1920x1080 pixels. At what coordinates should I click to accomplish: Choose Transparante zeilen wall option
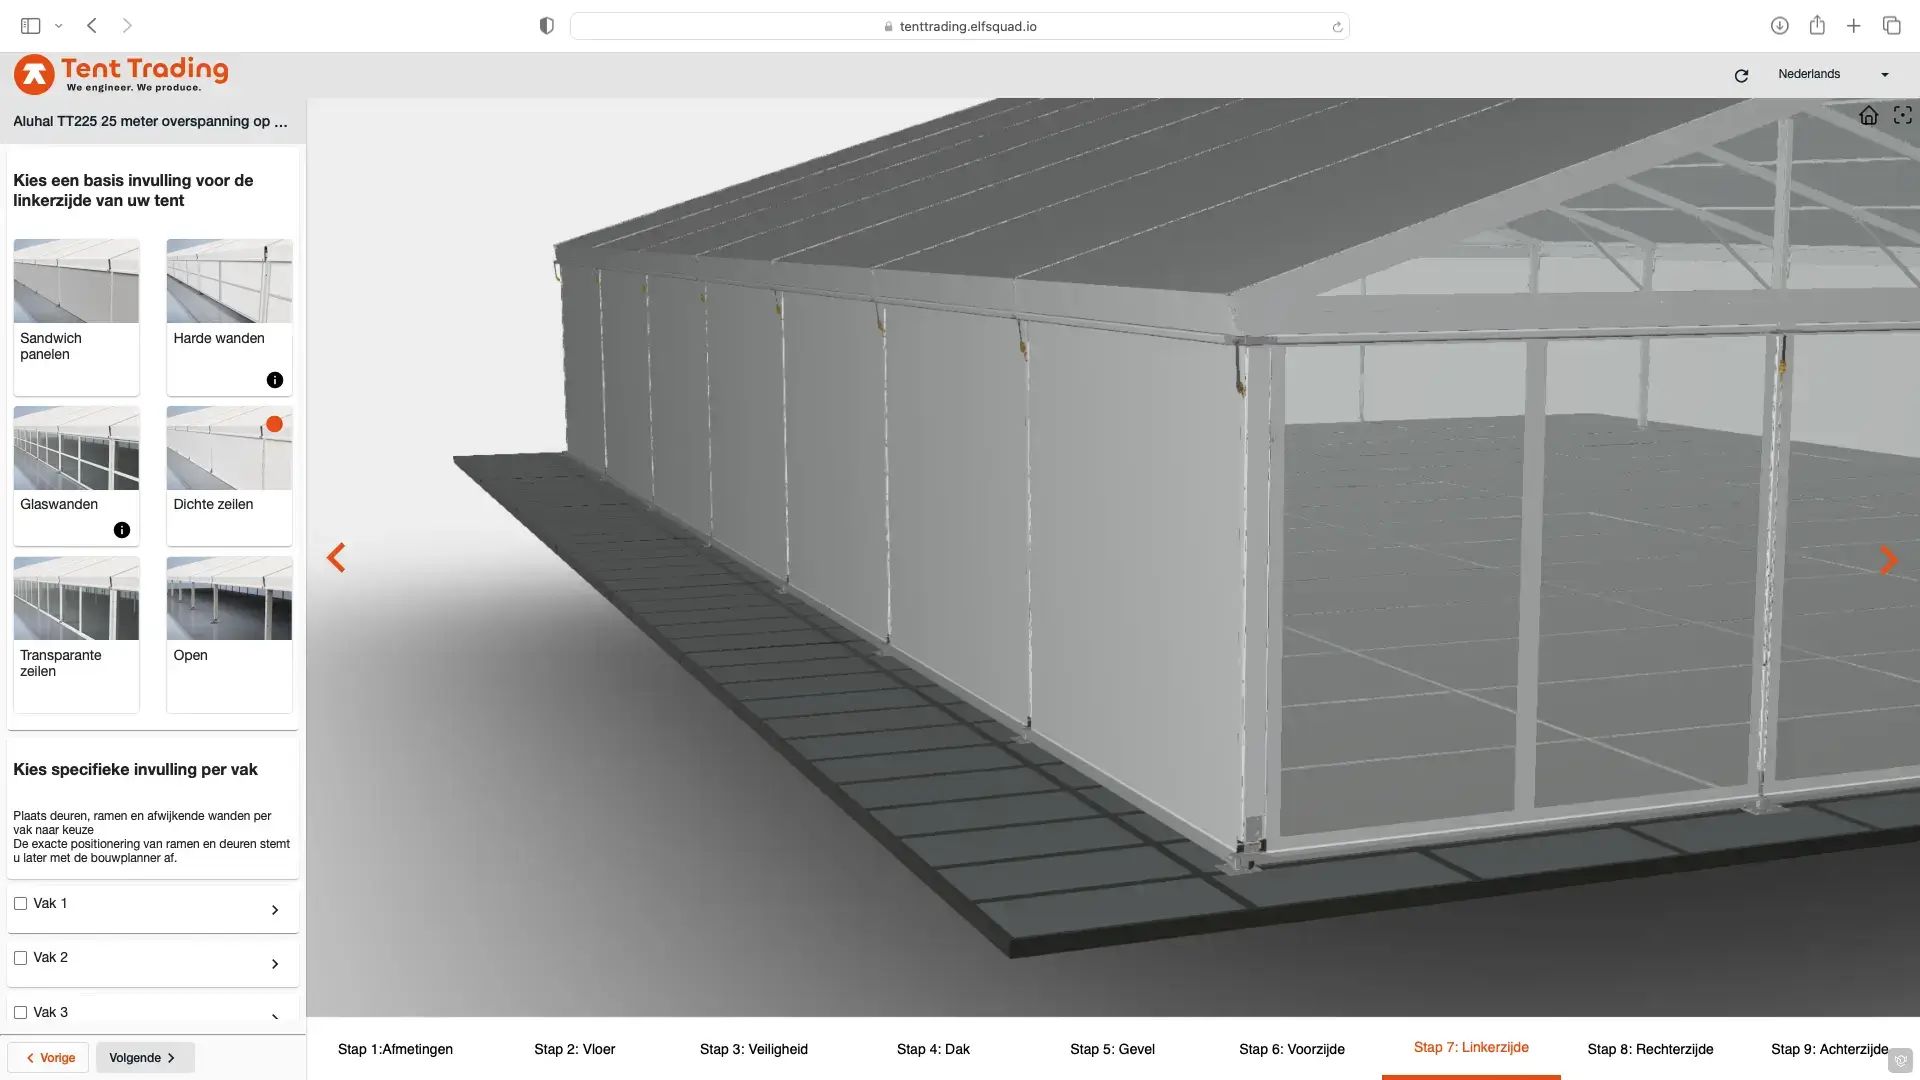pos(76,635)
